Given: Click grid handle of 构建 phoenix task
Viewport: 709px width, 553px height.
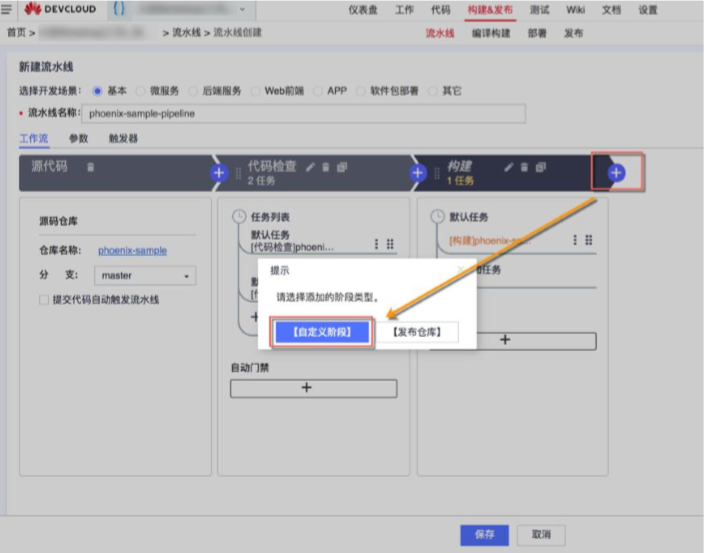Looking at the screenshot, I should [x=589, y=240].
